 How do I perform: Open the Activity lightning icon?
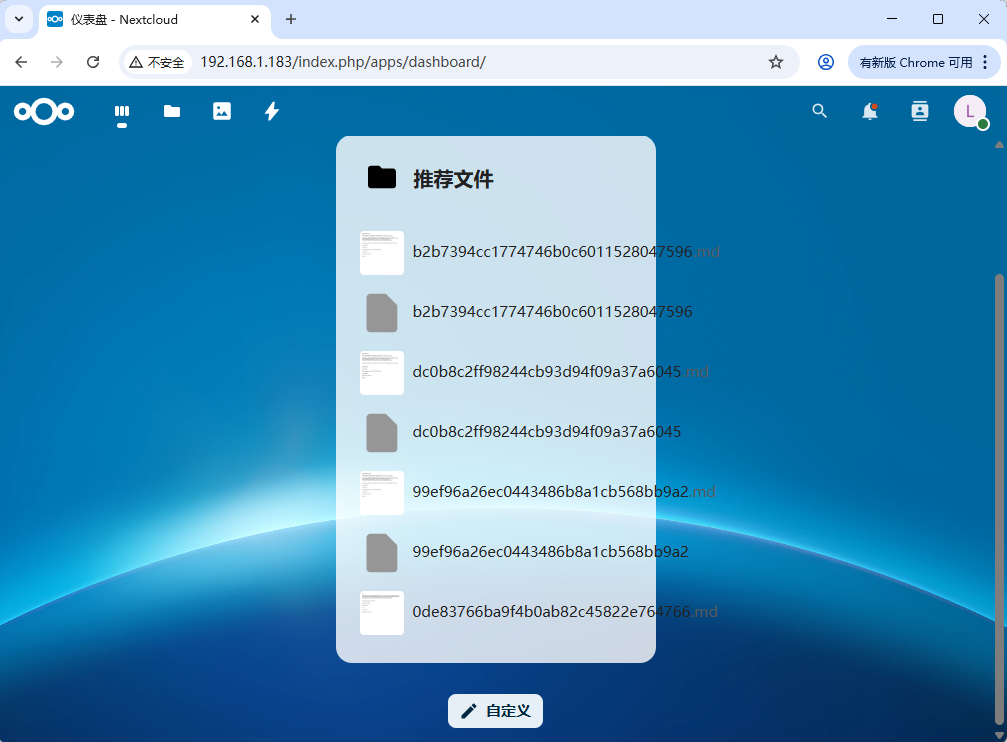pyautogui.click(x=272, y=111)
